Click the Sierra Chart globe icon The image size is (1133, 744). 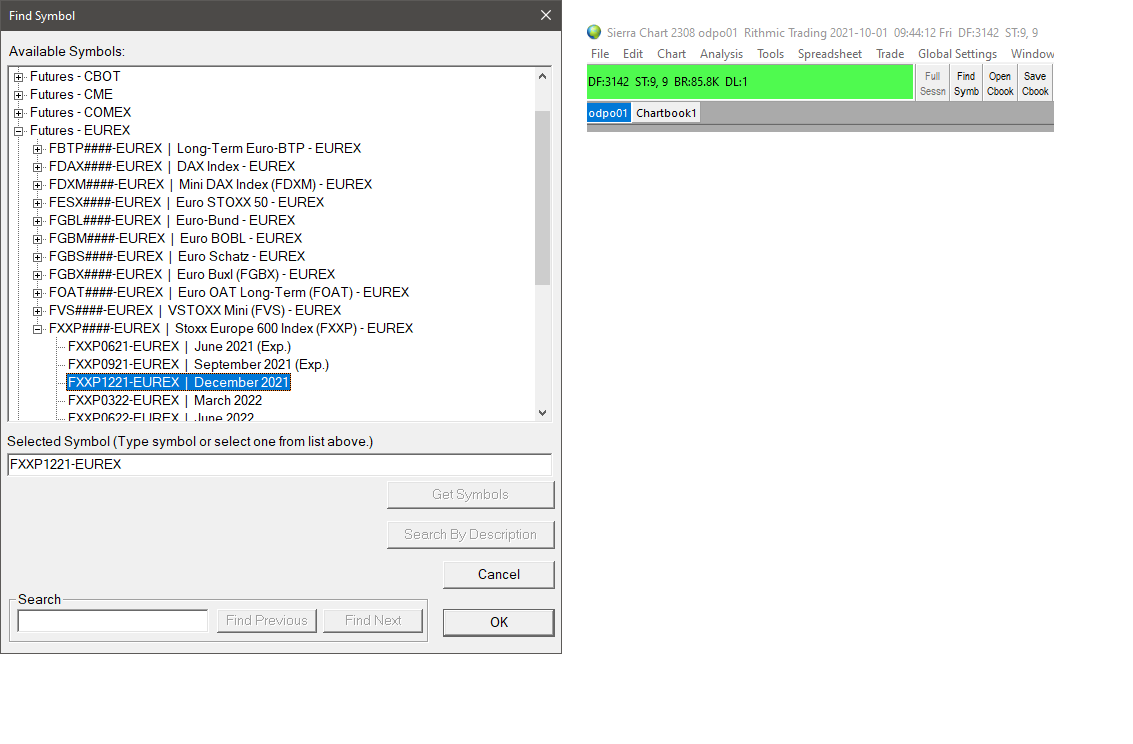(594, 32)
